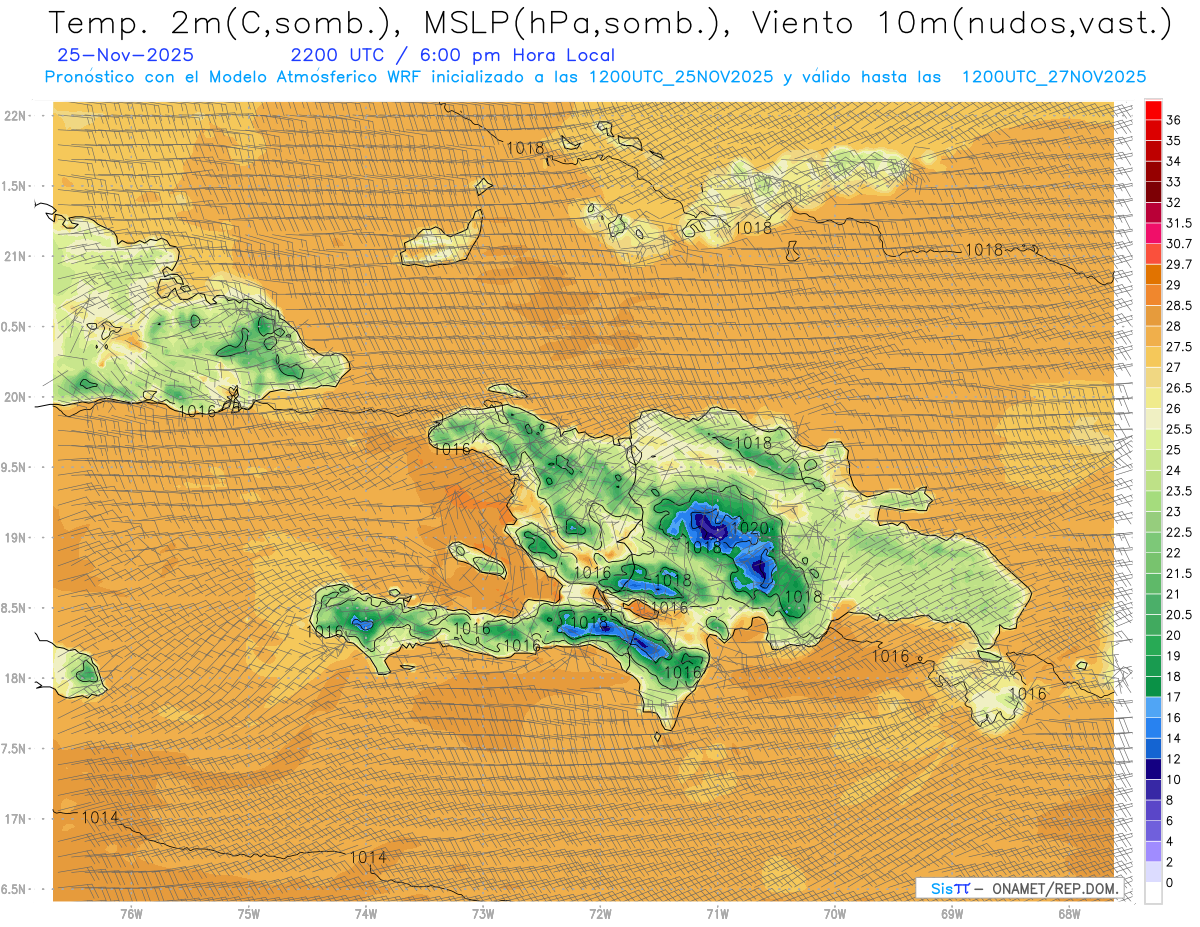Click the legend value "22.5"

pos(1178,532)
